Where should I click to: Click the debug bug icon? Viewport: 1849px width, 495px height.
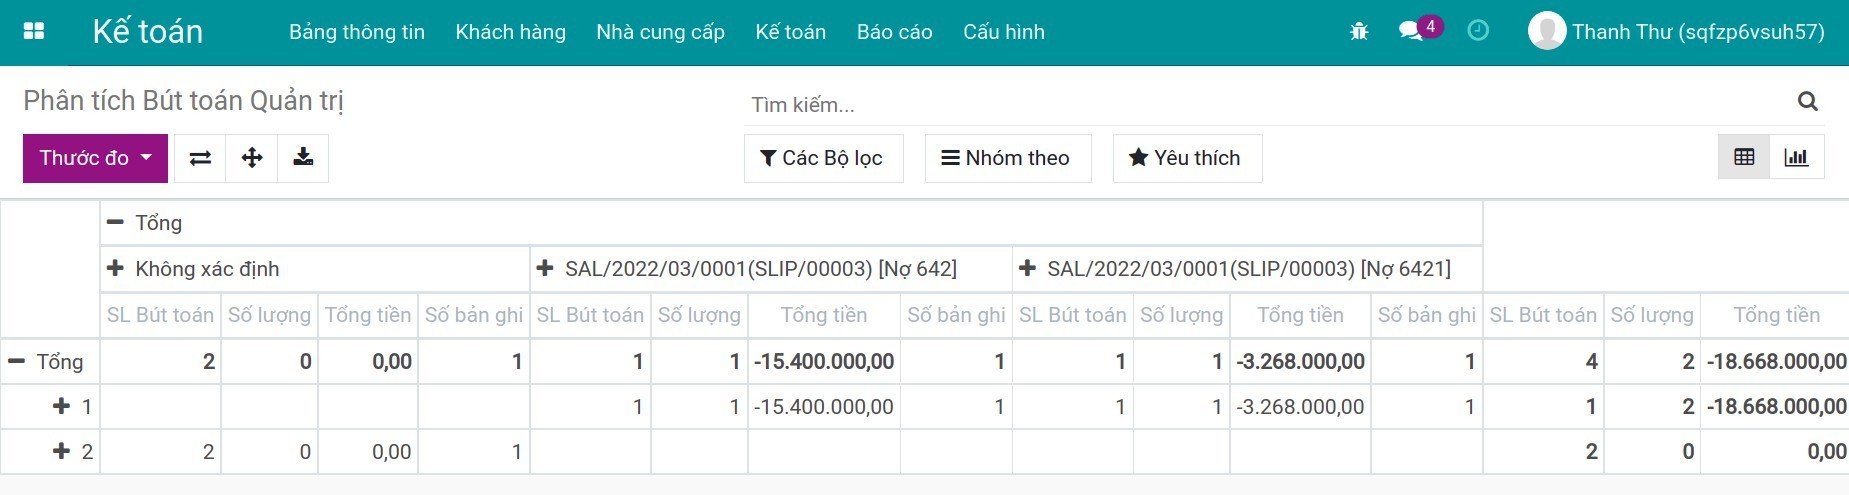[1358, 32]
